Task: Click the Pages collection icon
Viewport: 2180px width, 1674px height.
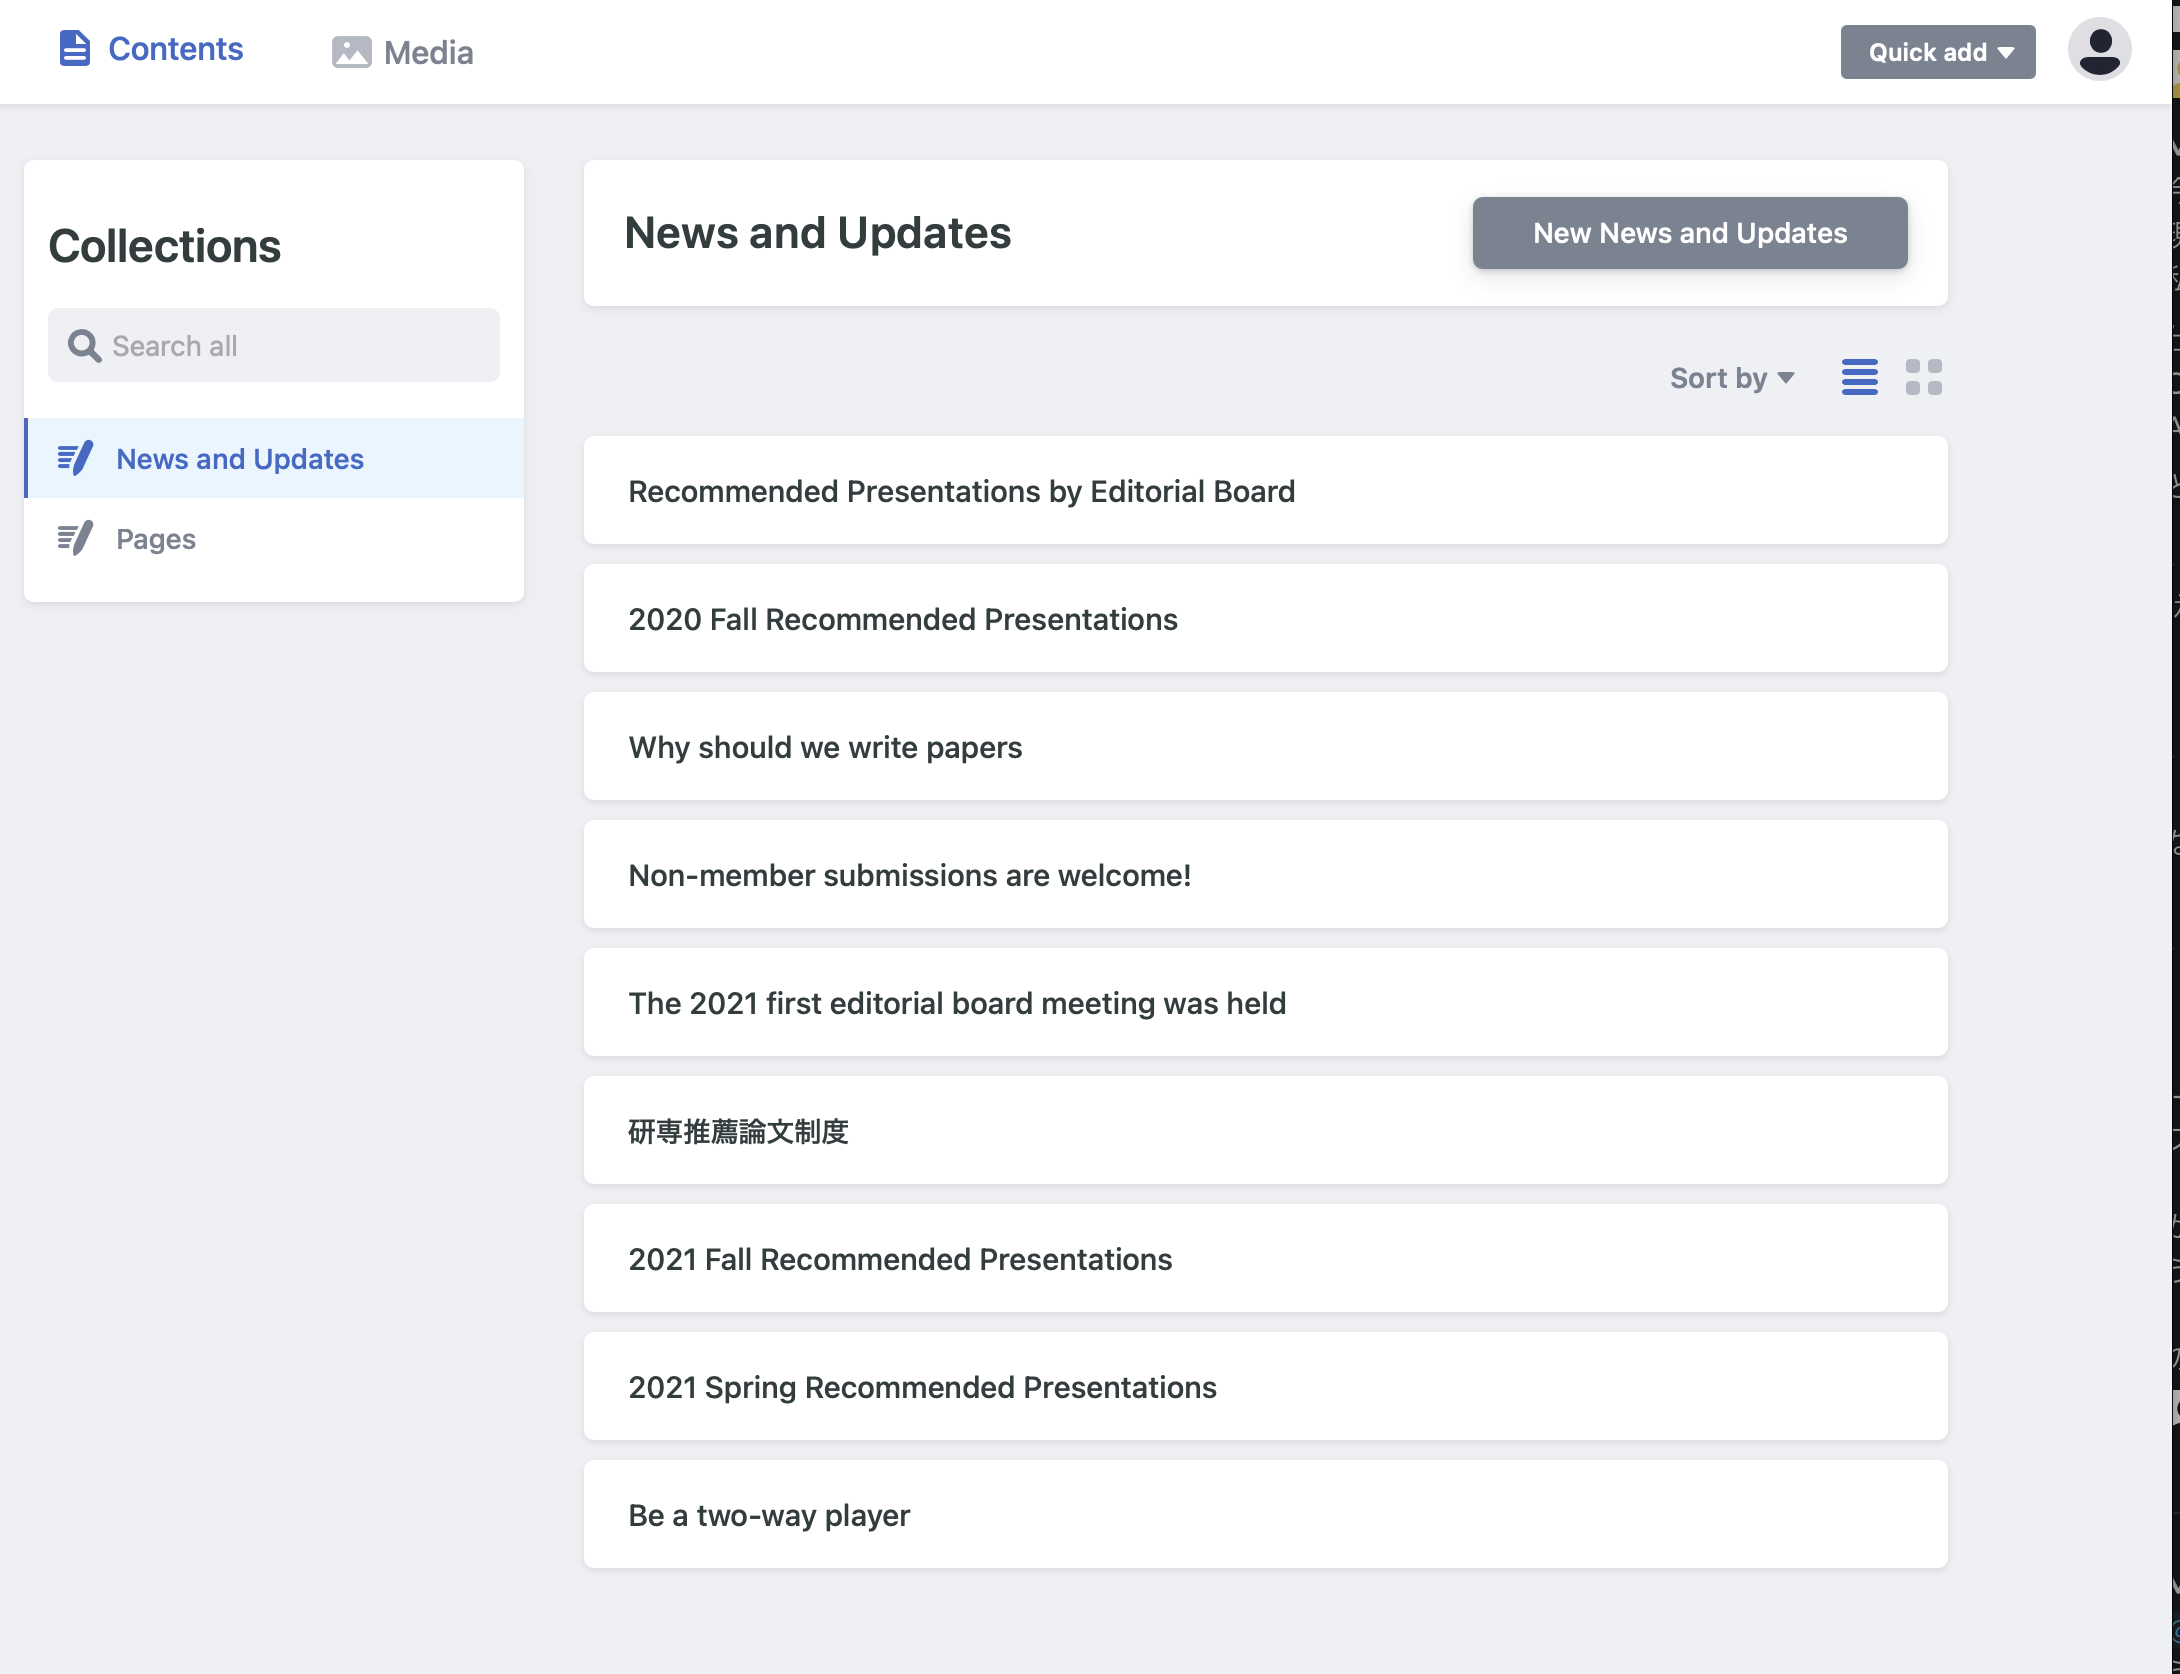Action: (75, 538)
